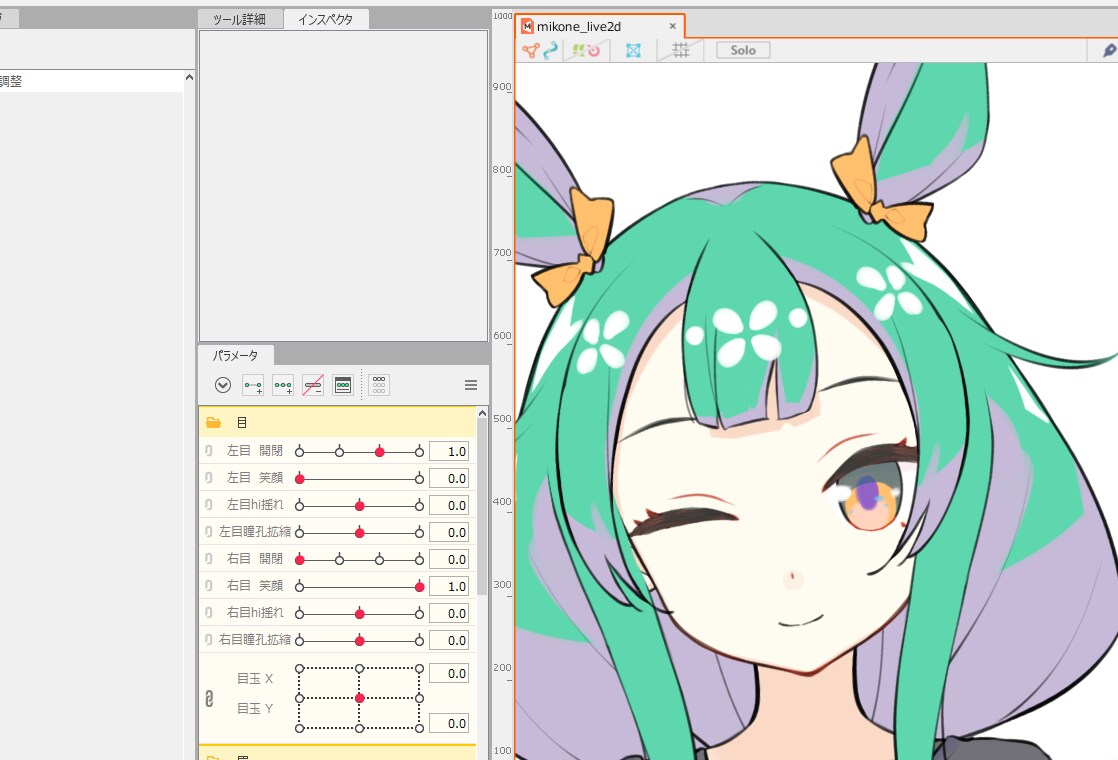The image size is (1118, 760).
Task: Click the 右目hi揺れ value field
Action: [449, 614]
